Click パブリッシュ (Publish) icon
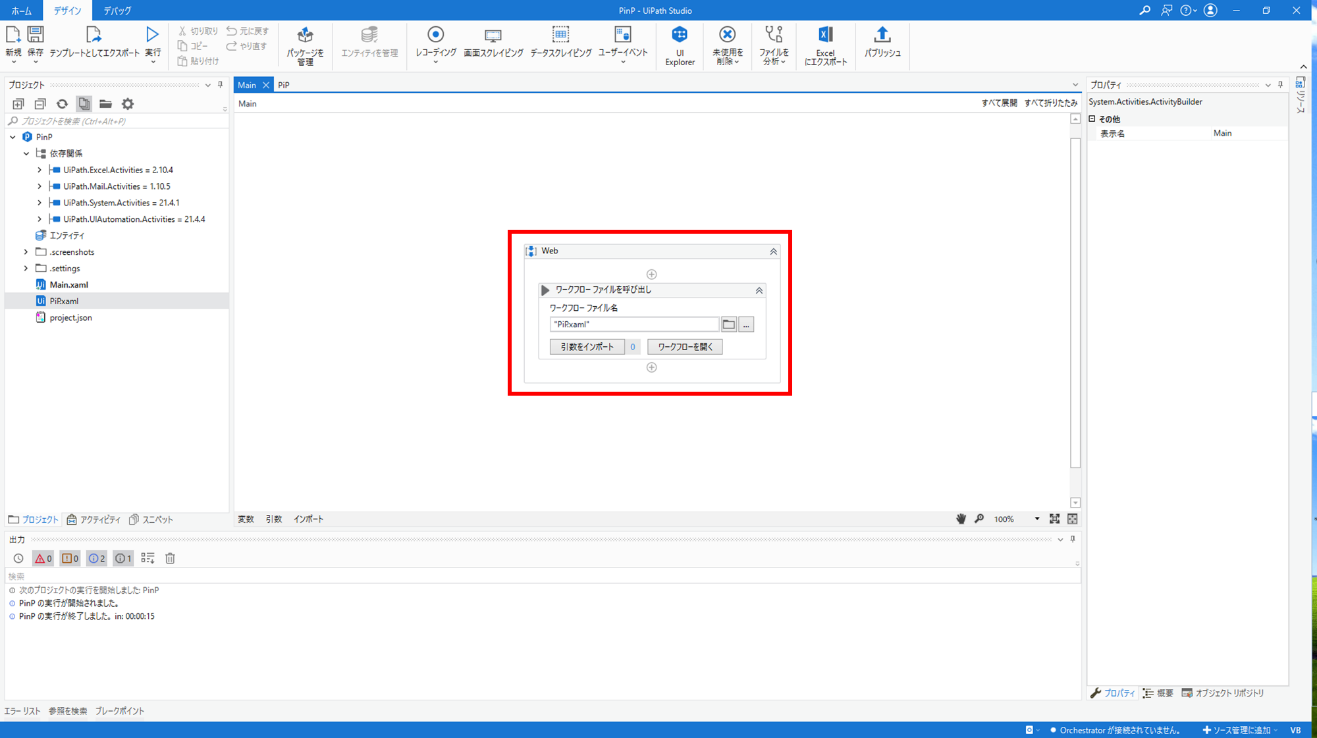 pyautogui.click(x=882, y=35)
